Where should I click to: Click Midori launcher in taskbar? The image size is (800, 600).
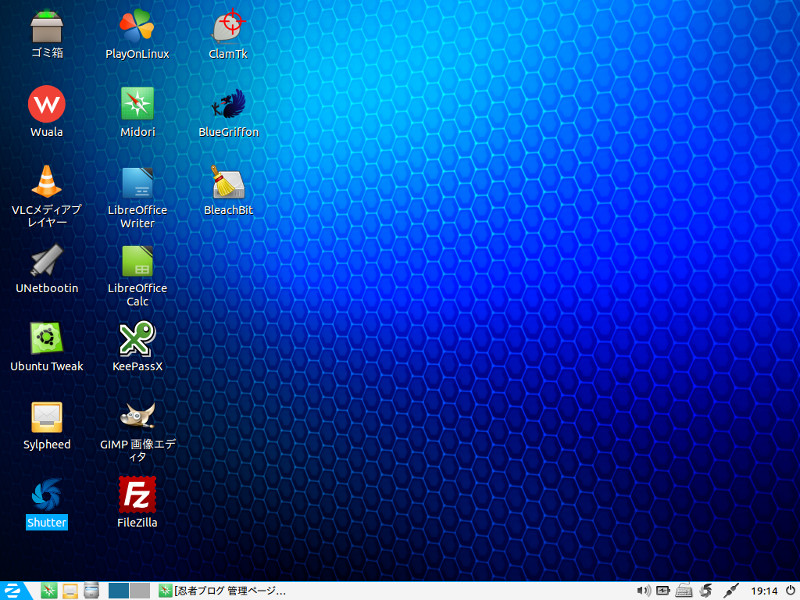[x=49, y=591]
